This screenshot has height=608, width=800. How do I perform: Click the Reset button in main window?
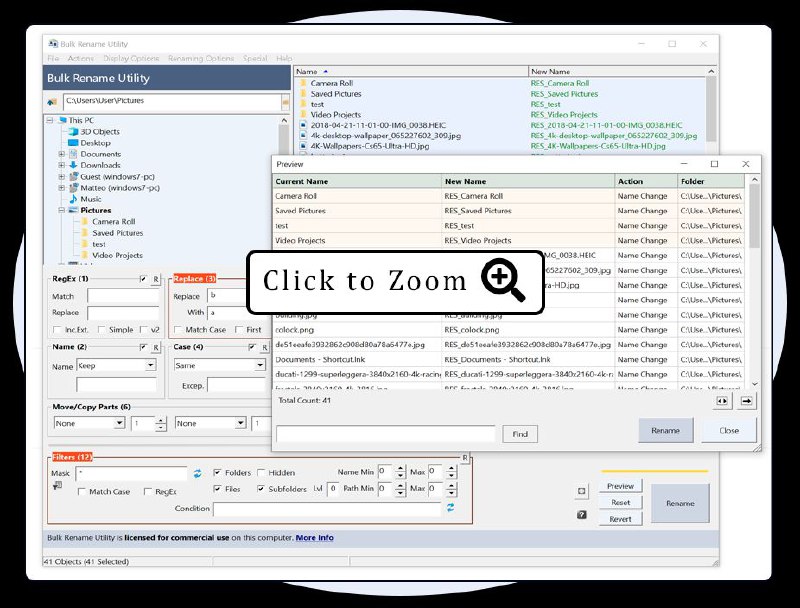(x=620, y=502)
